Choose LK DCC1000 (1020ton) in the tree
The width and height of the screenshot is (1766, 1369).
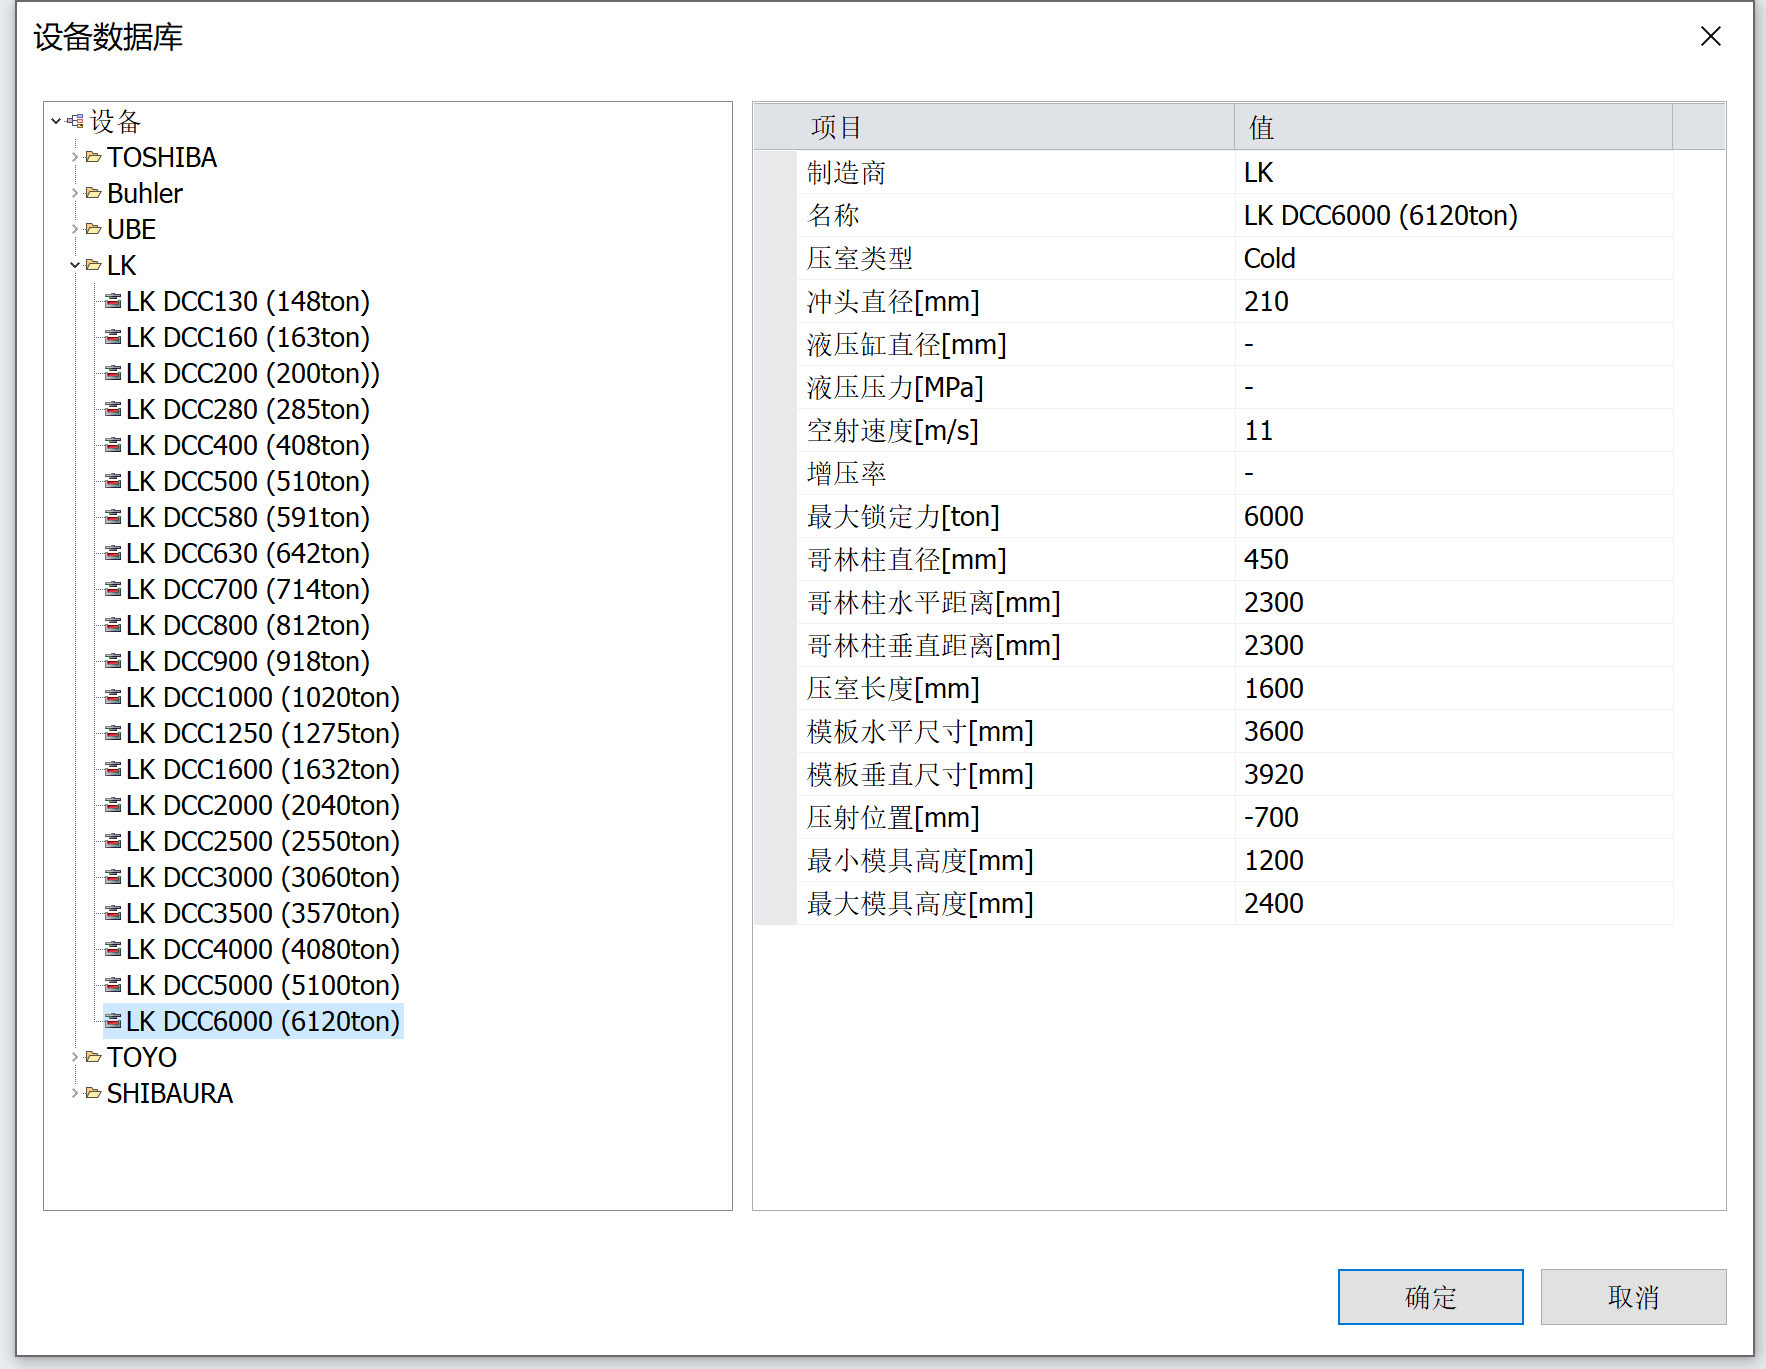coord(263,697)
